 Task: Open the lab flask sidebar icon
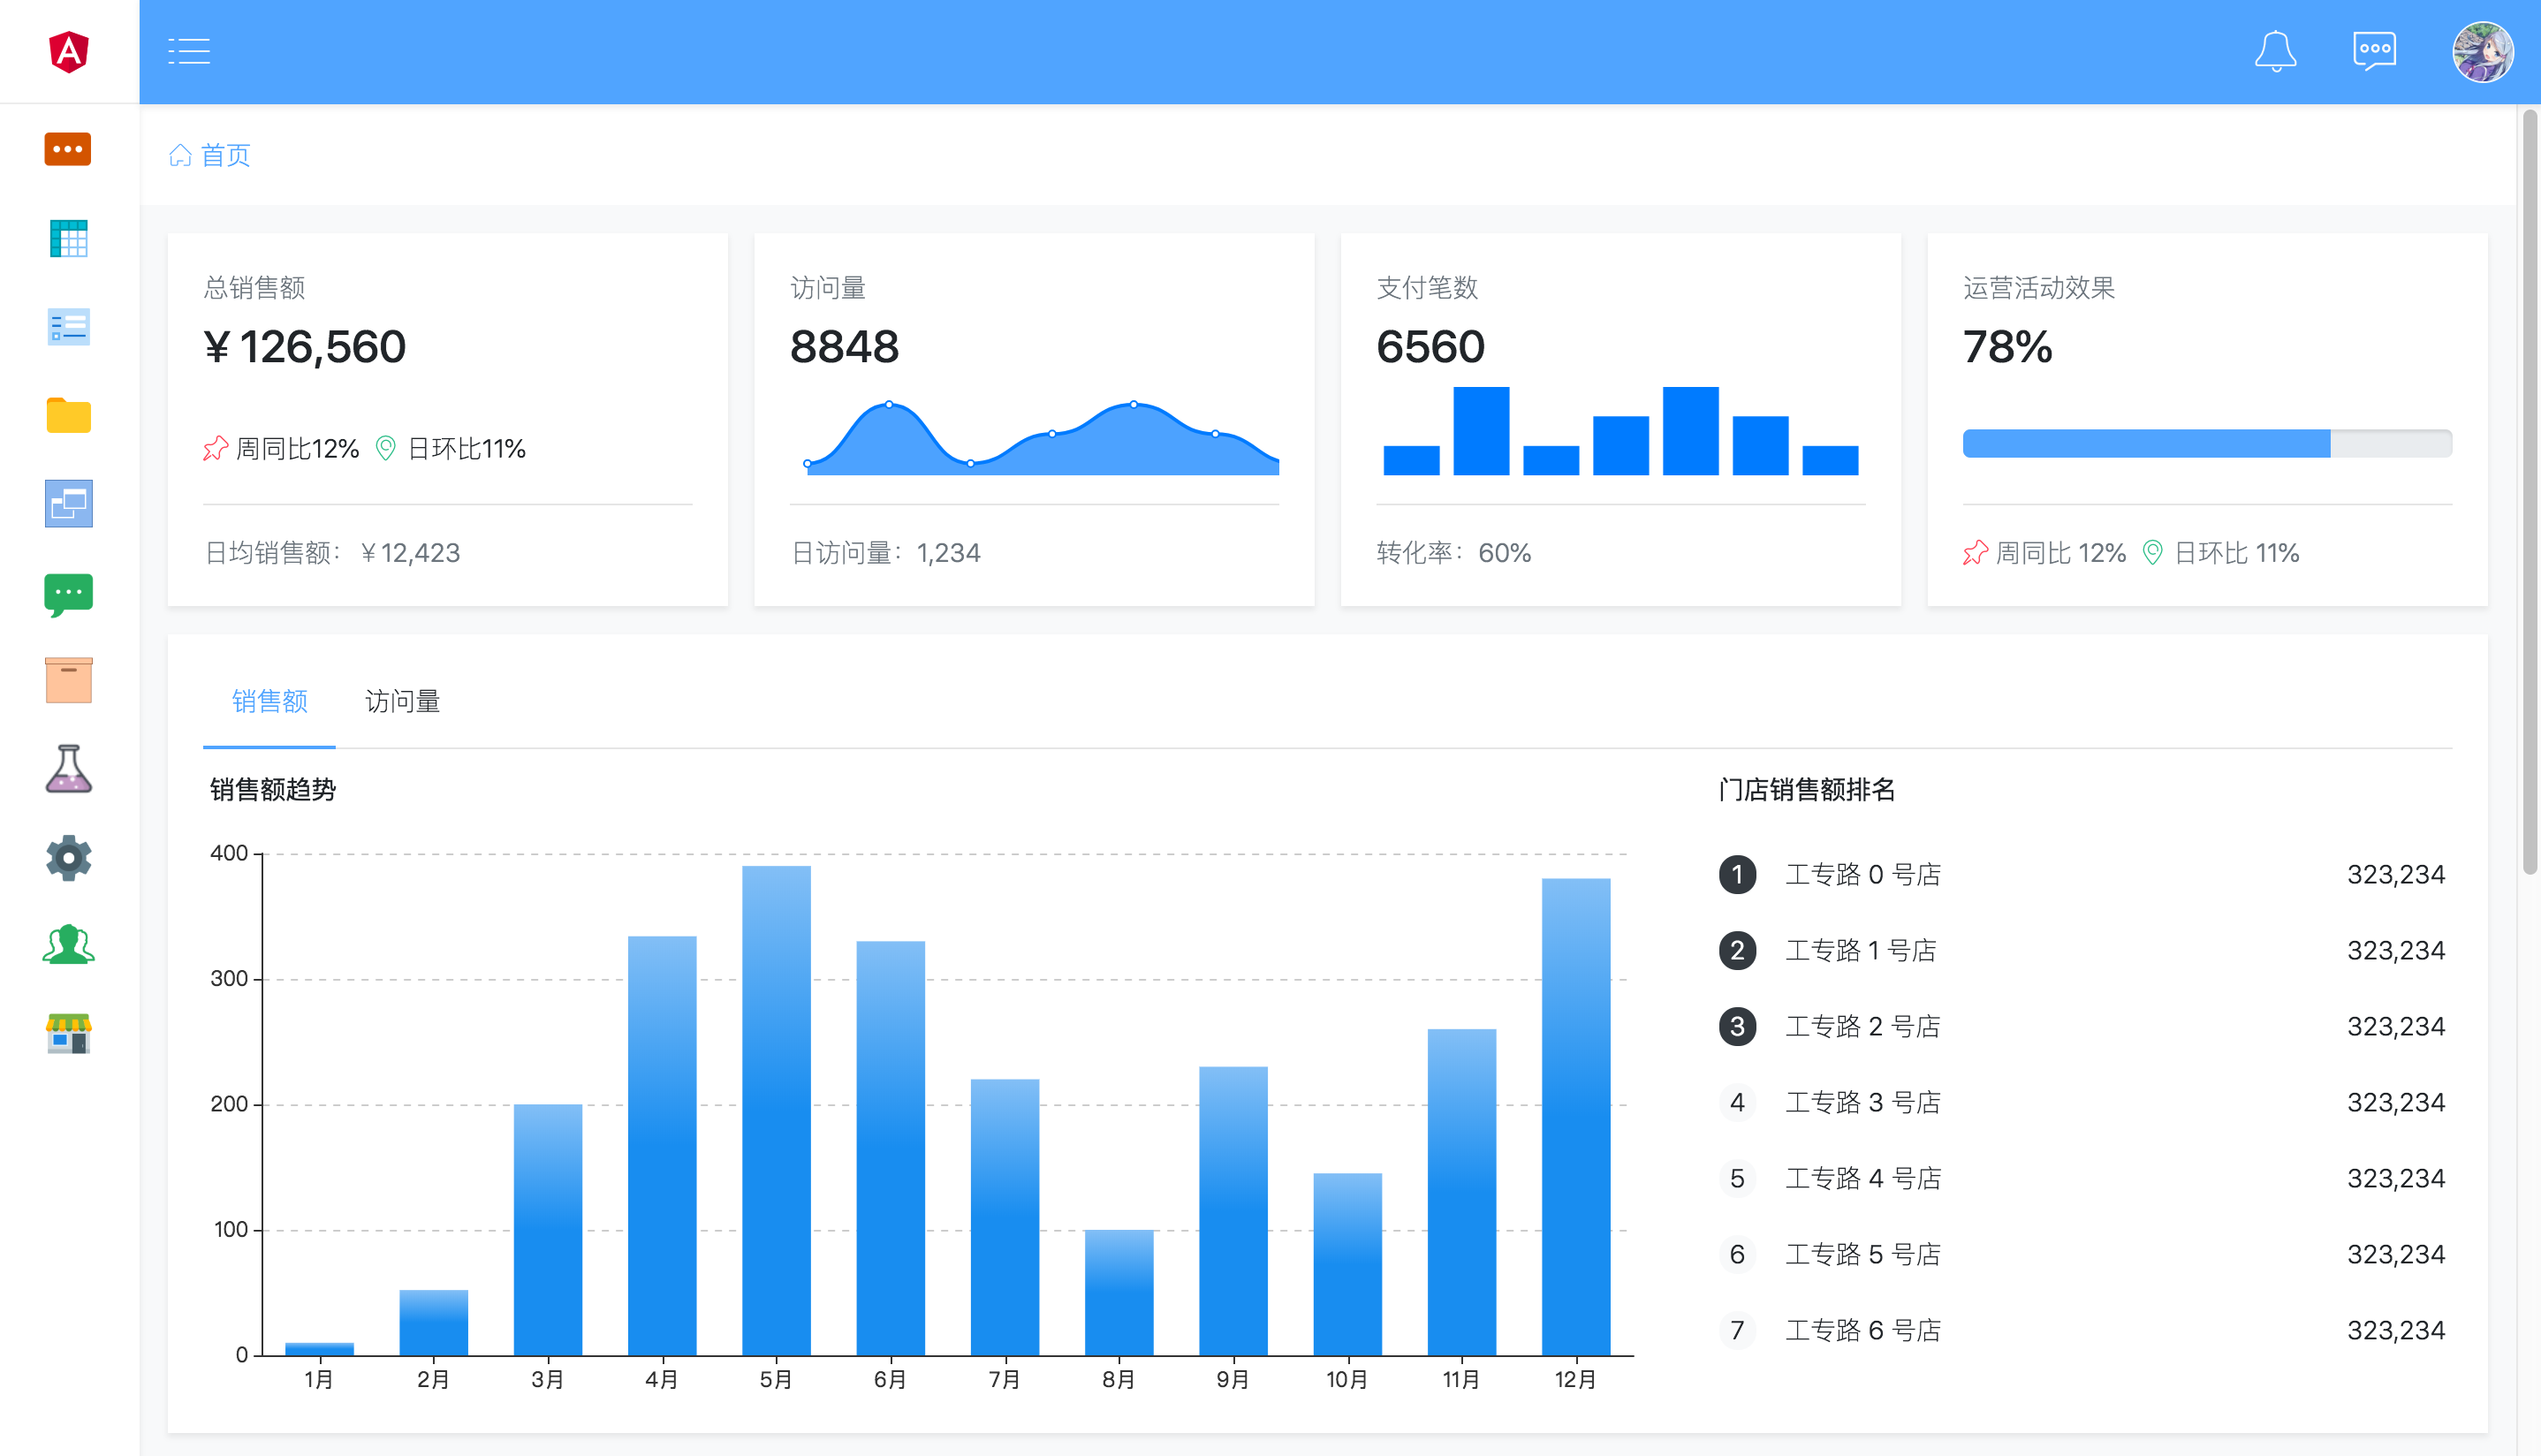(x=68, y=769)
